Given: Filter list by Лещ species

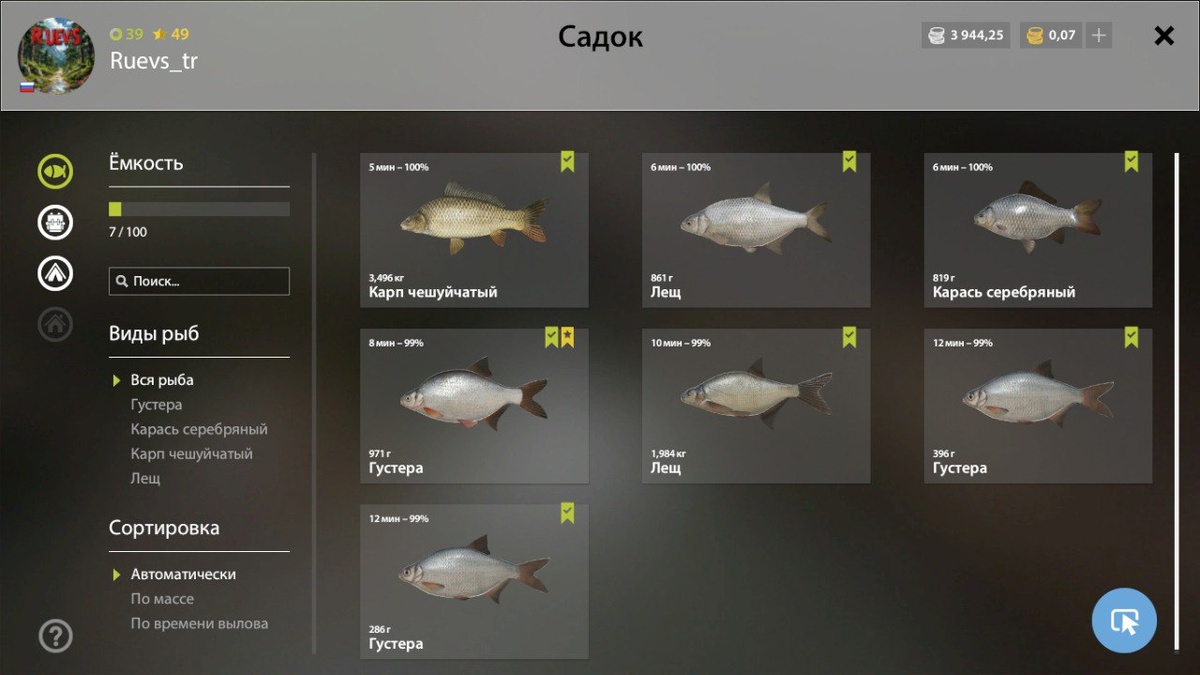Looking at the screenshot, I should 145,478.
